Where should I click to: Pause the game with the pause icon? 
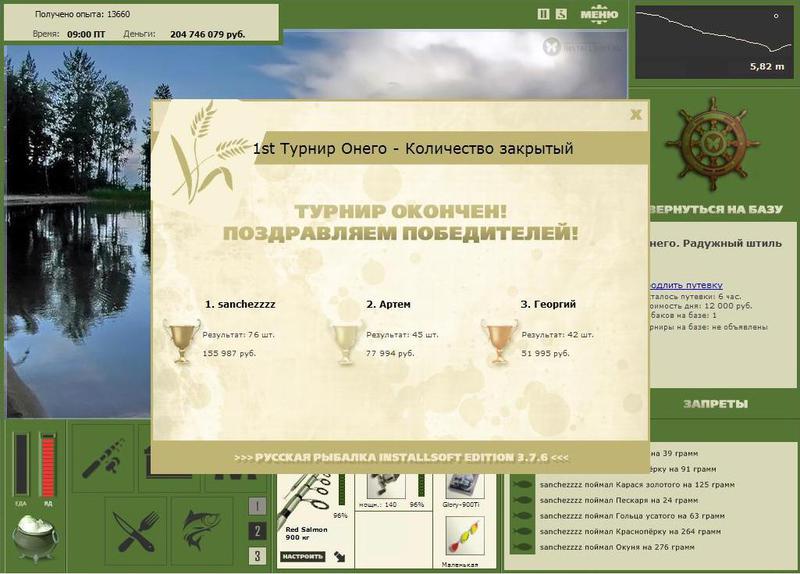pos(543,14)
